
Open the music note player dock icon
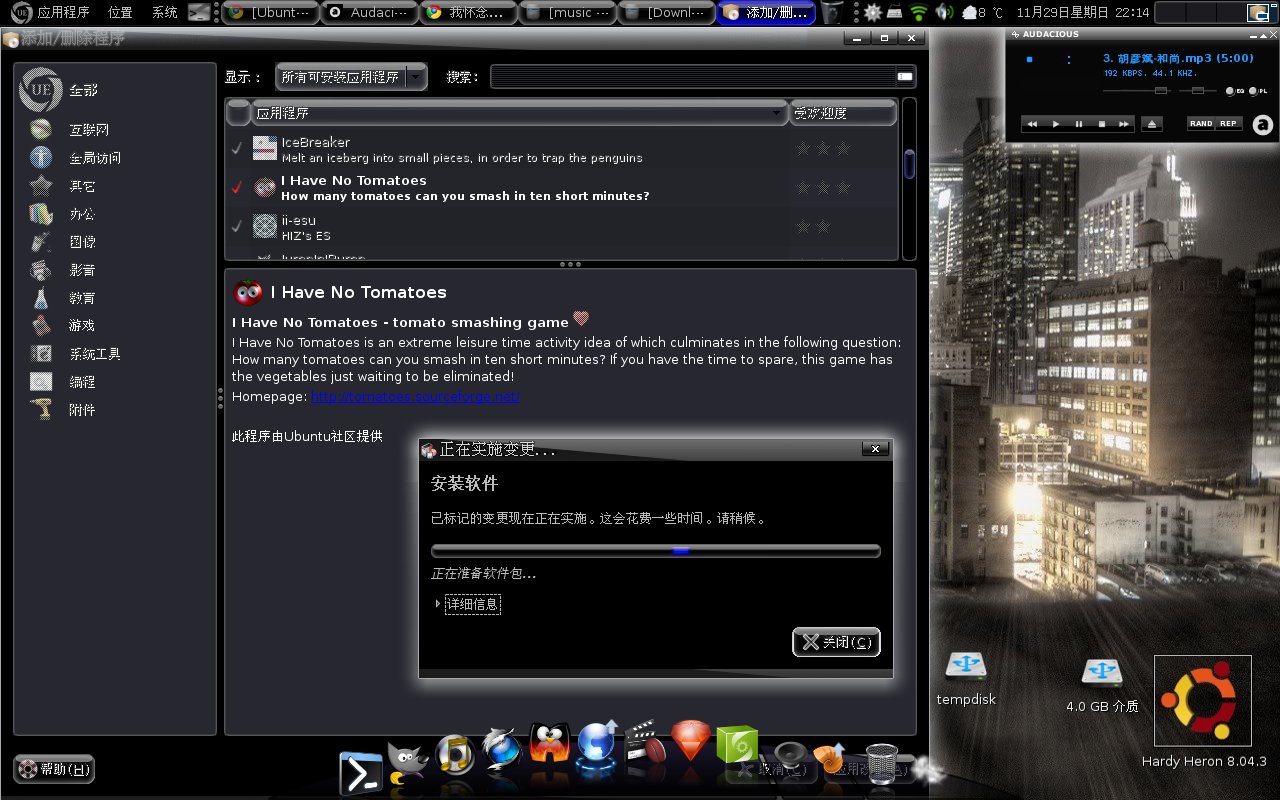click(x=455, y=755)
